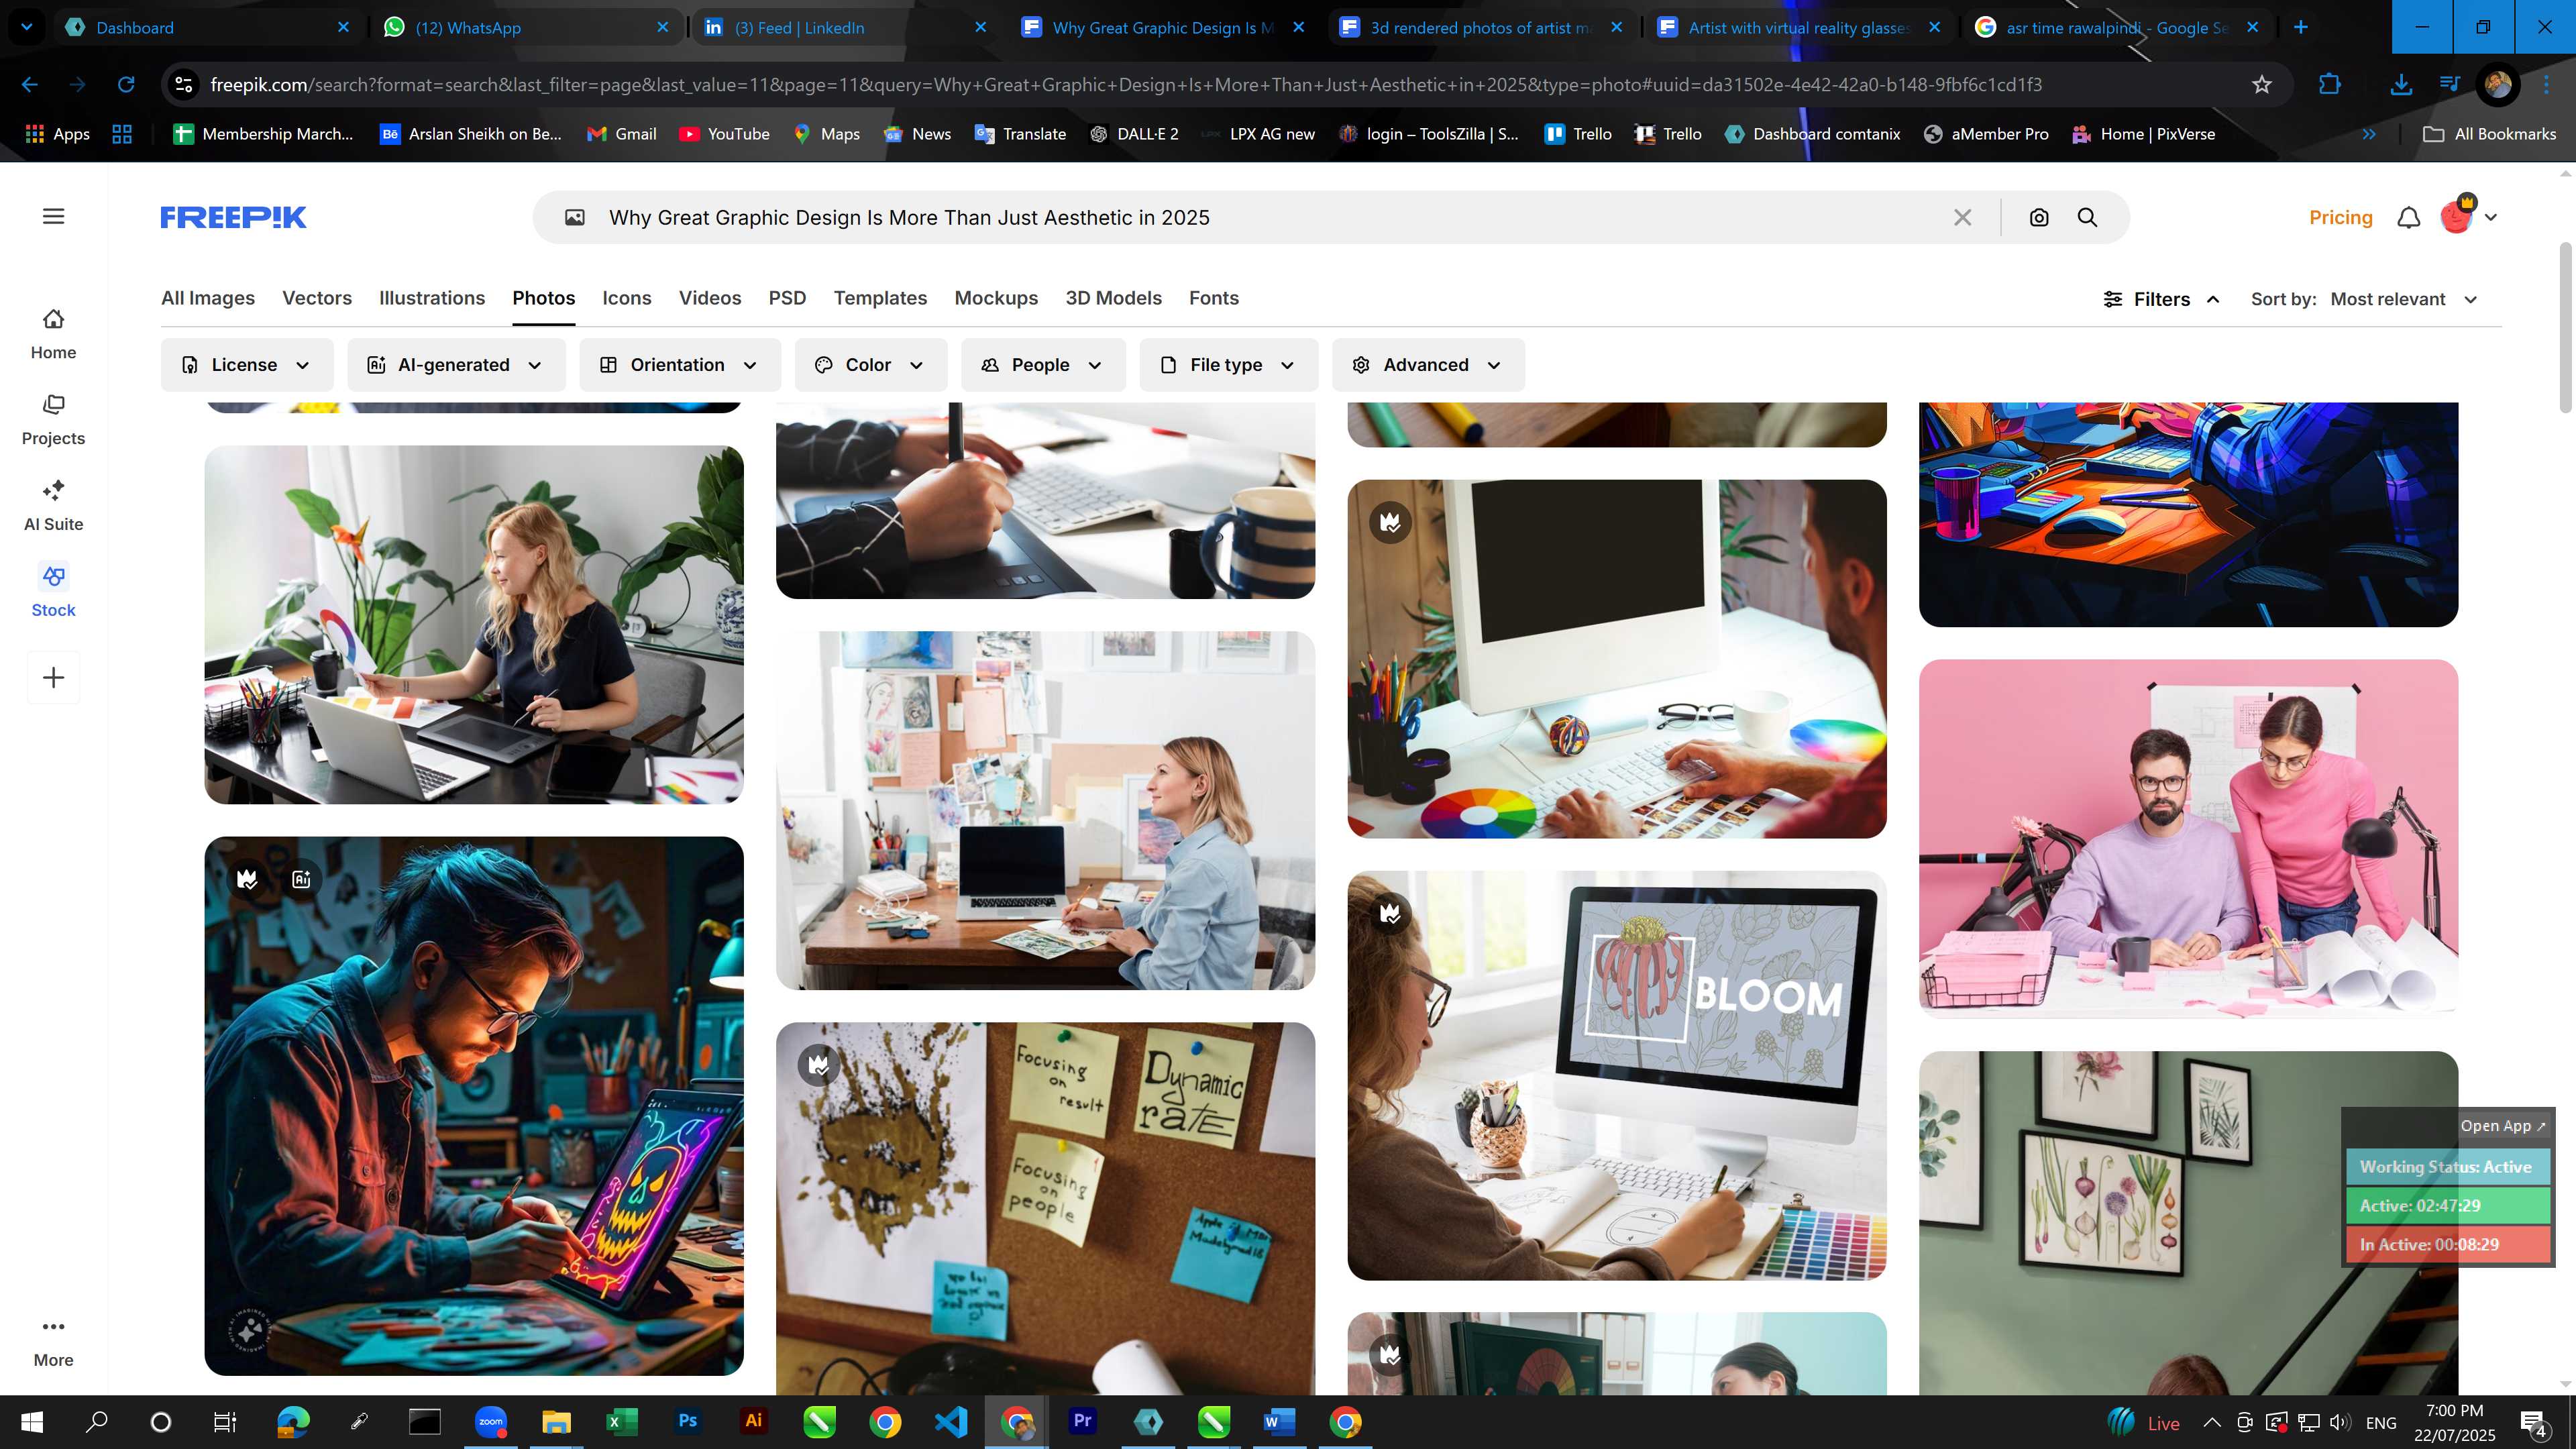2576x1449 pixels.
Task: Bookmark this page with the star icon
Action: pos(2262,85)
